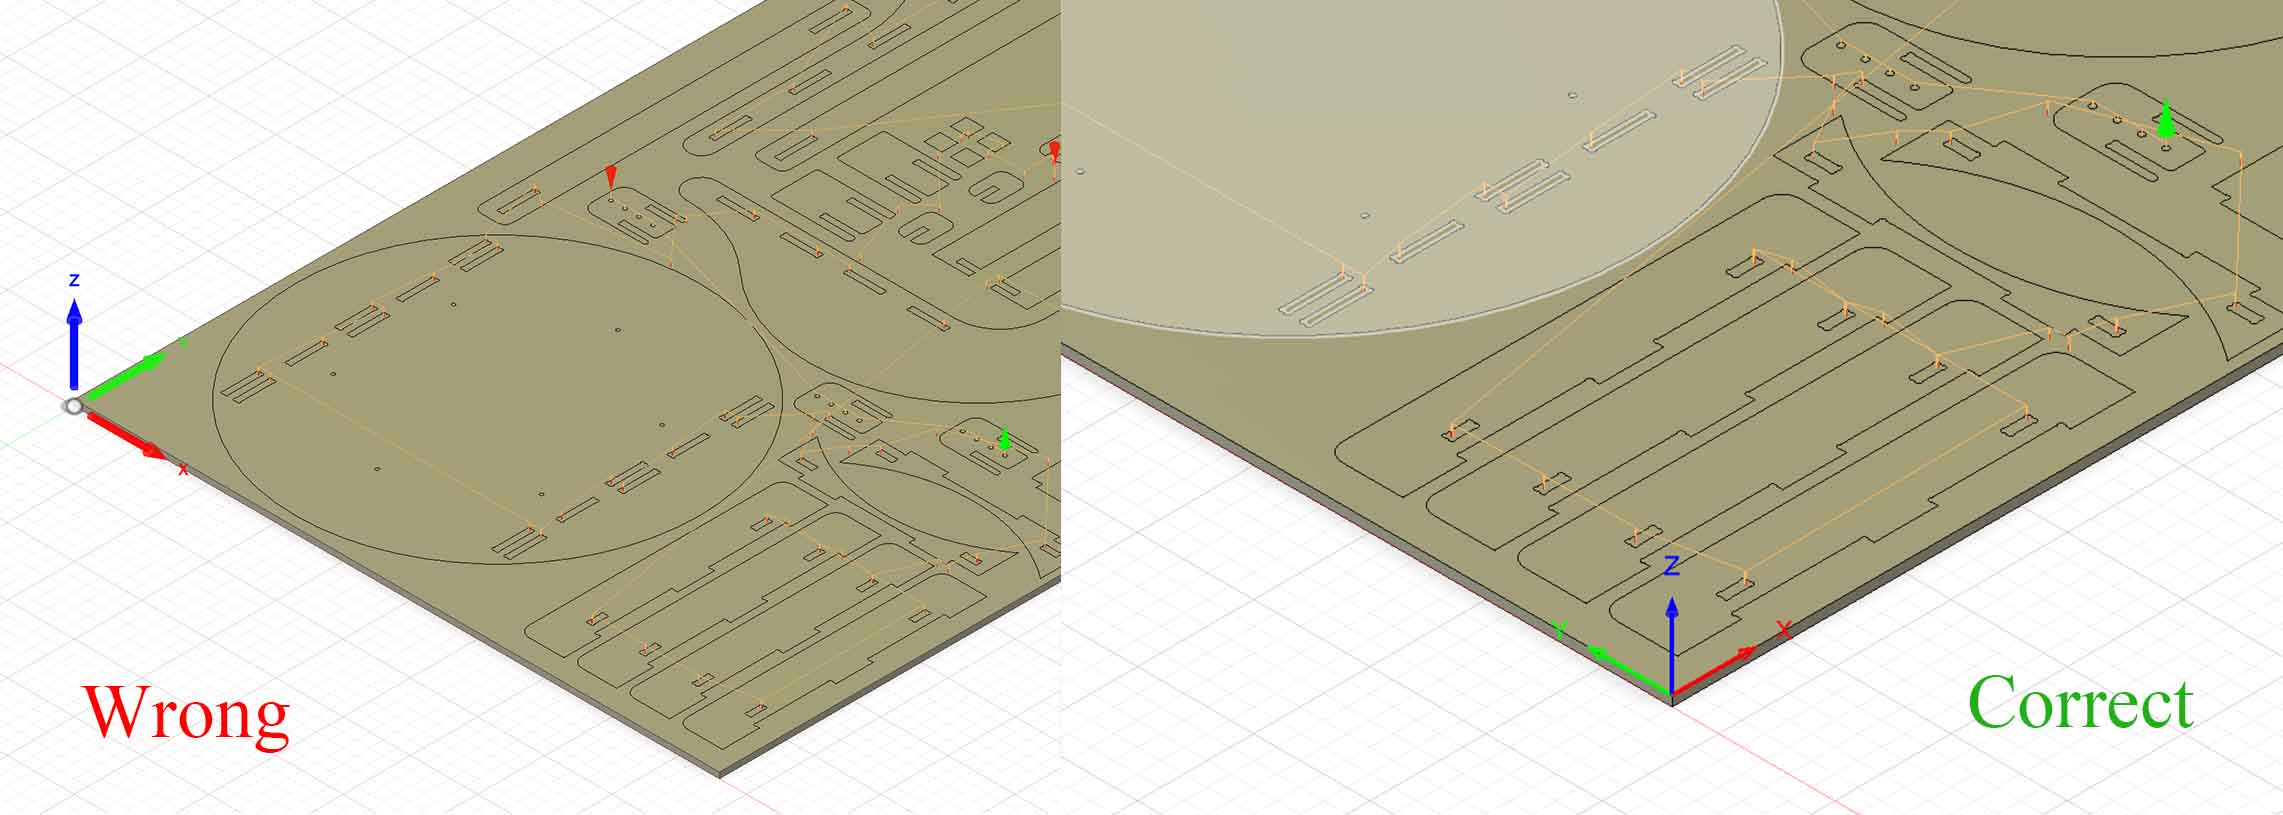The image size is (2283, 815).
Task: Select the blue Z axis arrow in Correct view
Action: click(x=1671, y=640)
